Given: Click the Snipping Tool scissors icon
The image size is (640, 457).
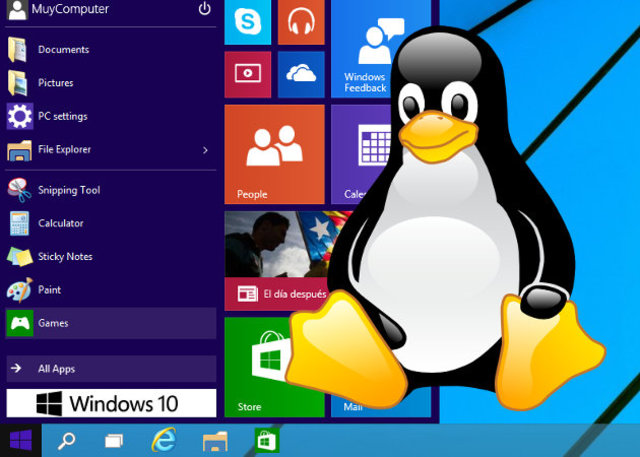Looking at the screenshot, I should tap(19, 190).
